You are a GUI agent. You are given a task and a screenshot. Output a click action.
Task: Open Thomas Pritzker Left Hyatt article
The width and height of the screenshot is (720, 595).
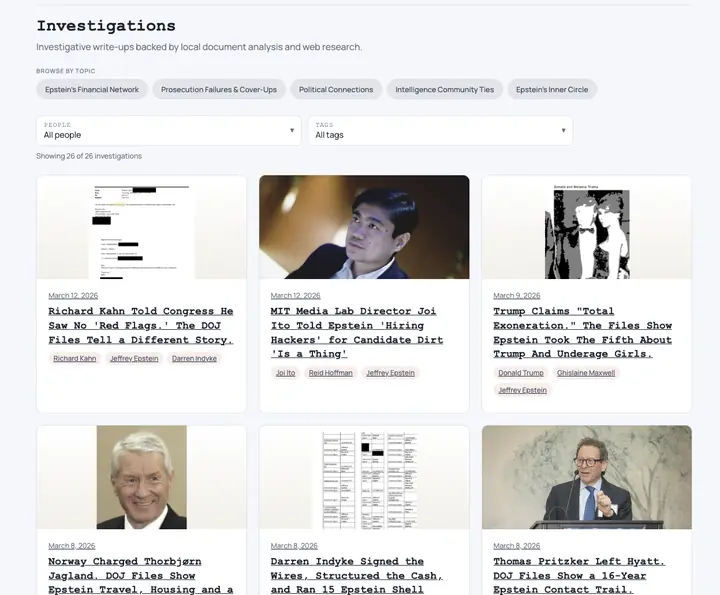click(x=579, y=575)
